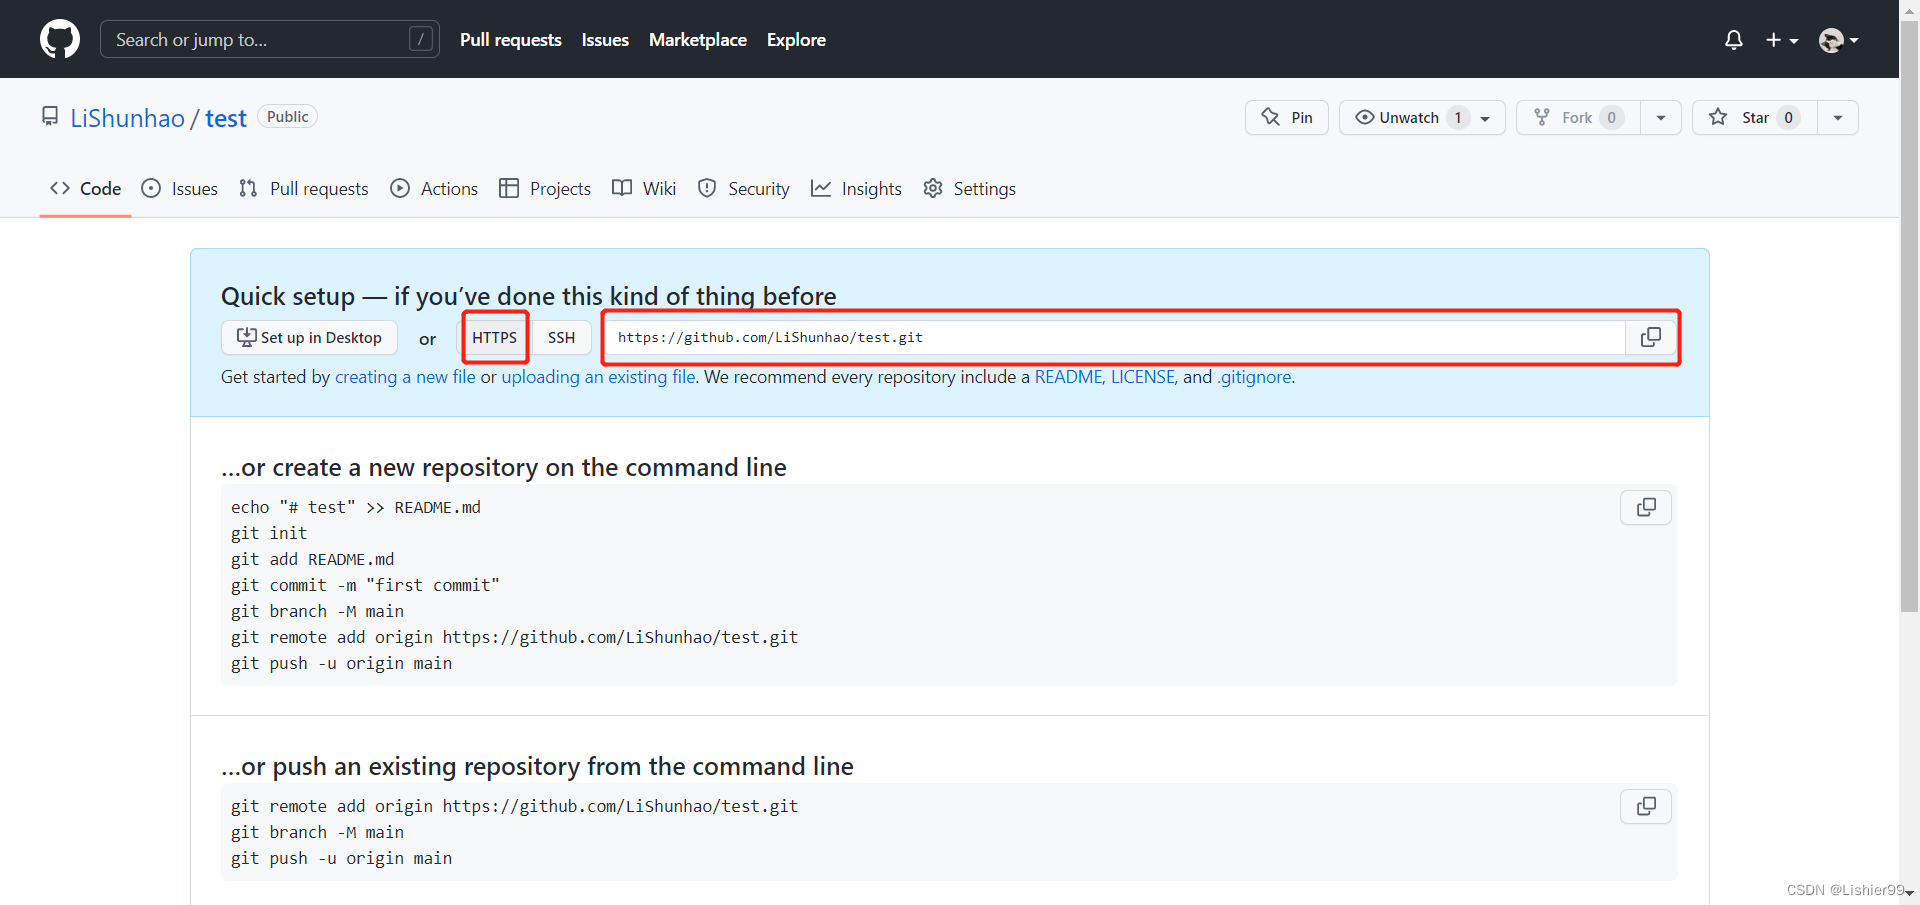
Task: Click the Public visibility badge
Action: (x=287, y=116)
